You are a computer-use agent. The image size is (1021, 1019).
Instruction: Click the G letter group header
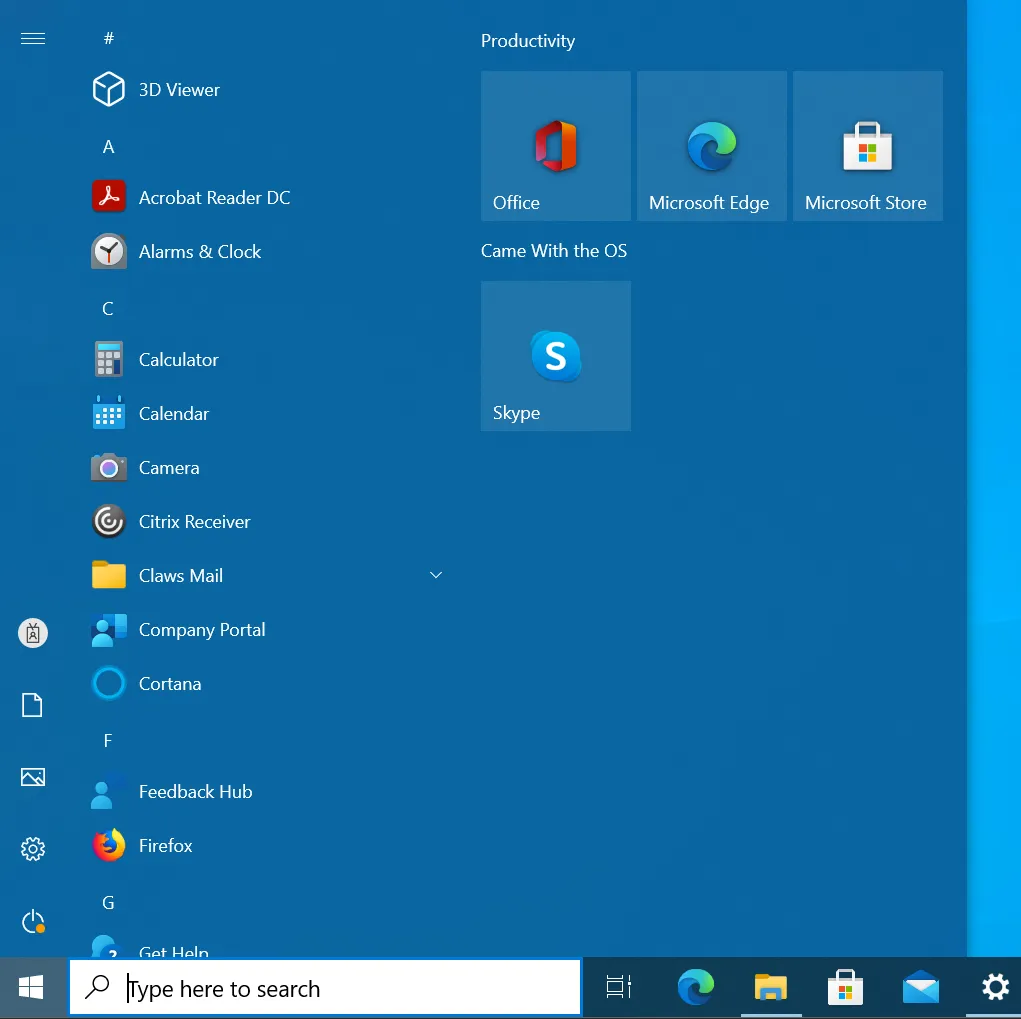pyautogui.click(x=108, y=902)
